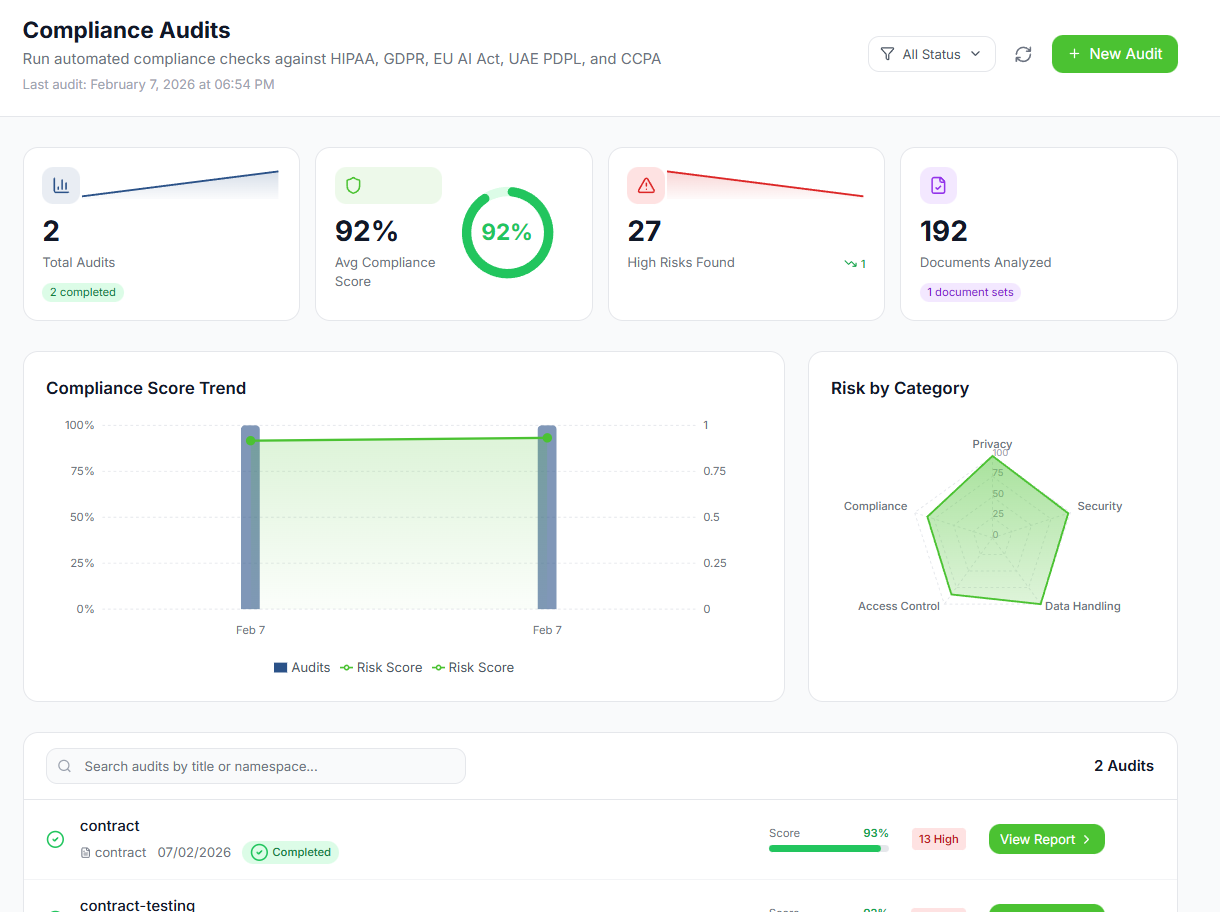Click the document icon on Documents Analyzed card
1220x912 pixels.
click(938, 185)
